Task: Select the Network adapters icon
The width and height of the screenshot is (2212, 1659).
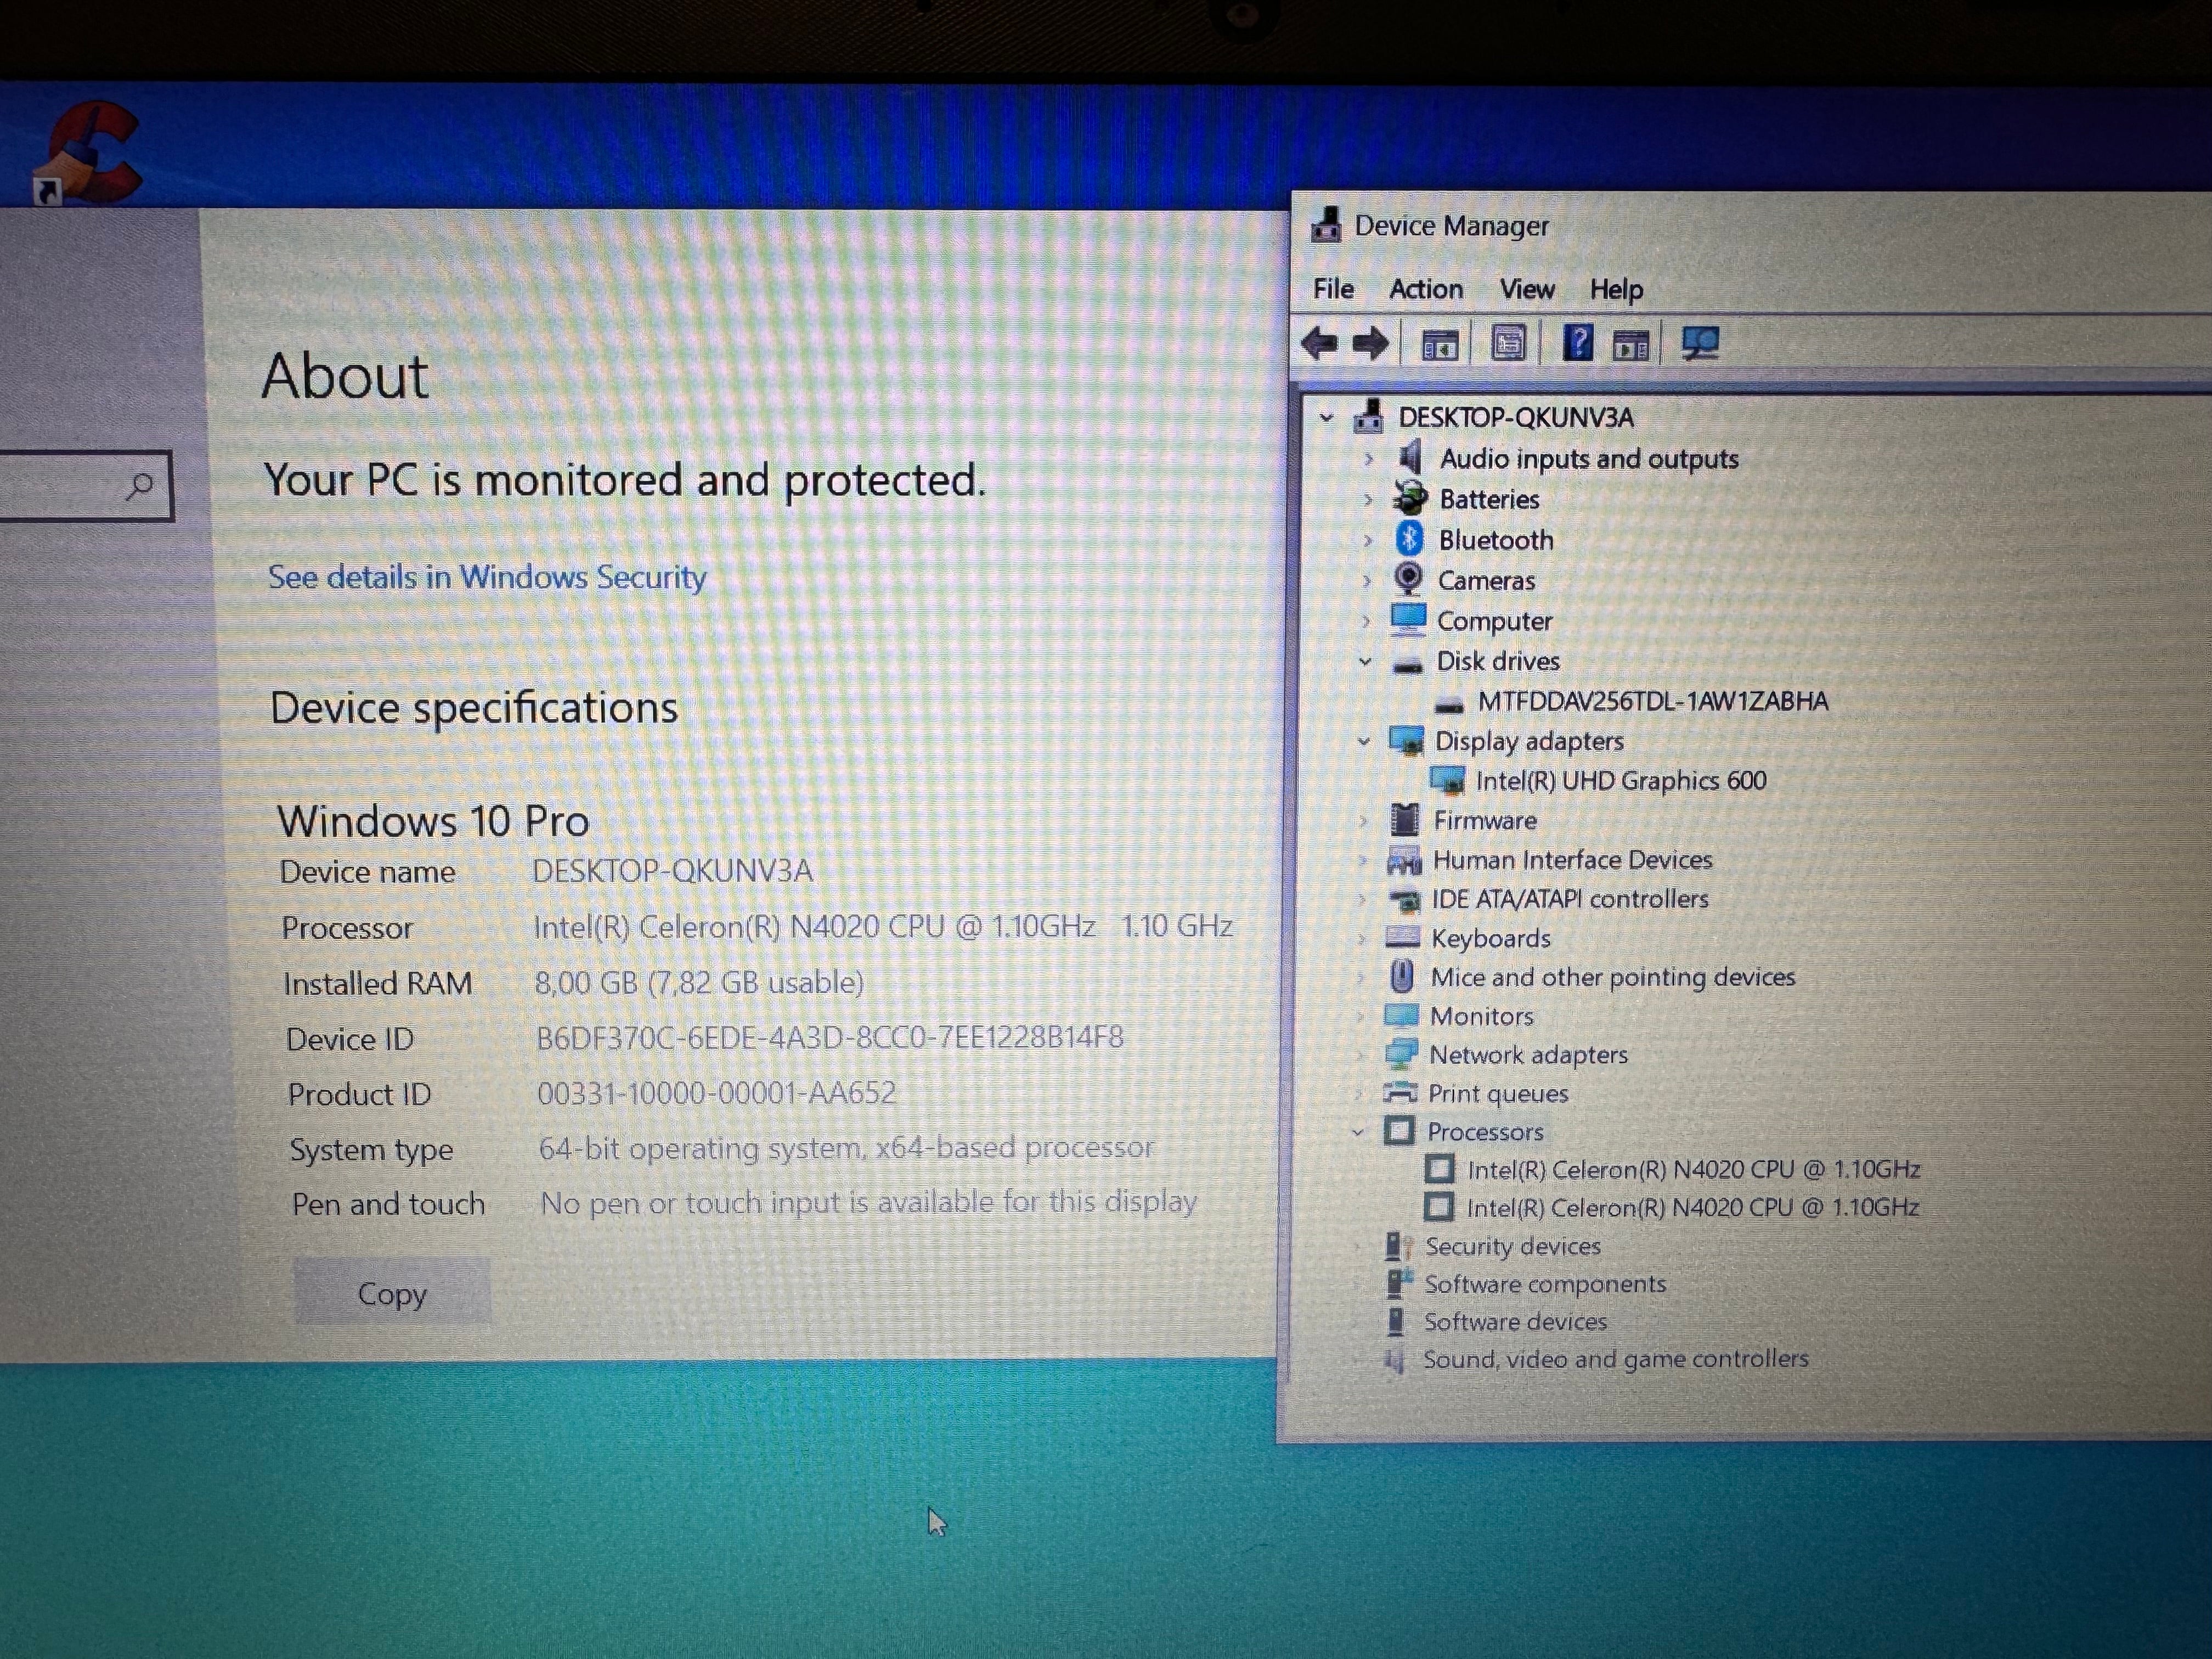Action: click(1401, 1054)
